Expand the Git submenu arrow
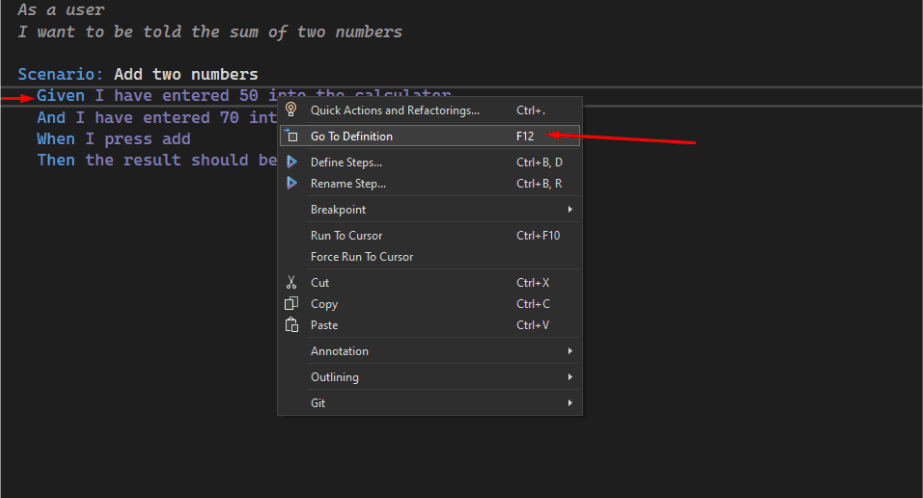This screenshot has width=923, height=498. click(x=570, y=403)
